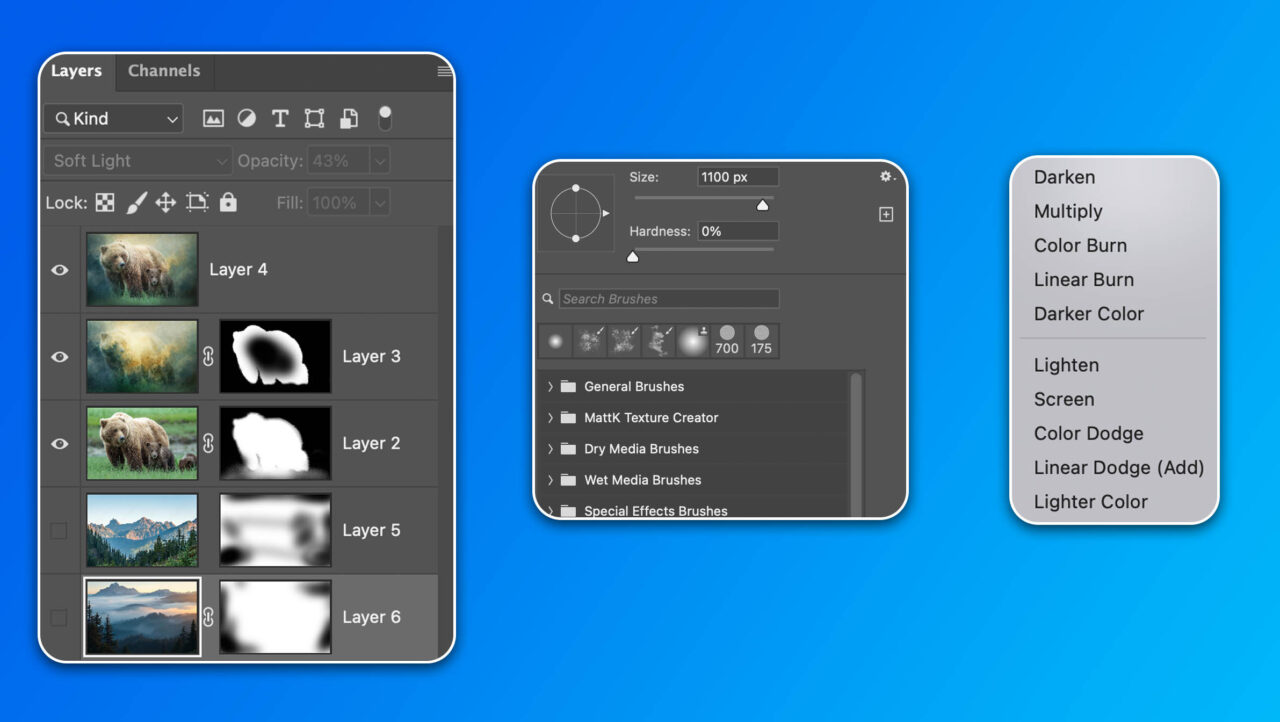Choose Multiply from the blend mode menu
Image resolution: width=1280 pixels, height=722 pixels.
point(1068,211)
